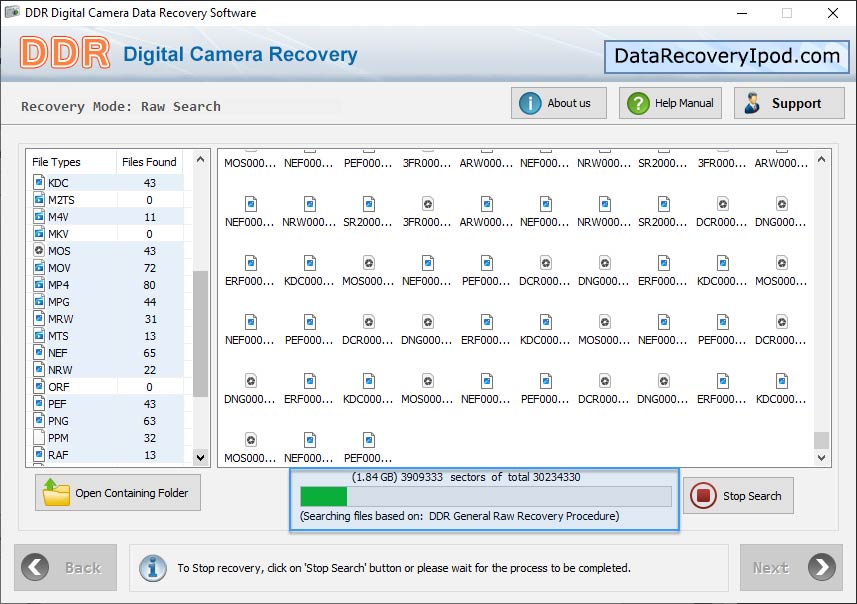Viewport: 857px width, 604px height.
Task: Select the NRW file type icon
Action: pos(39,368)
